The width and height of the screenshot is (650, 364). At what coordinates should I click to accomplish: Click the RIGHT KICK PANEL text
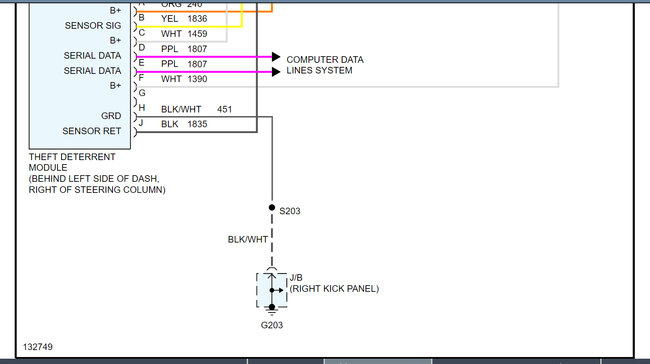335,289
